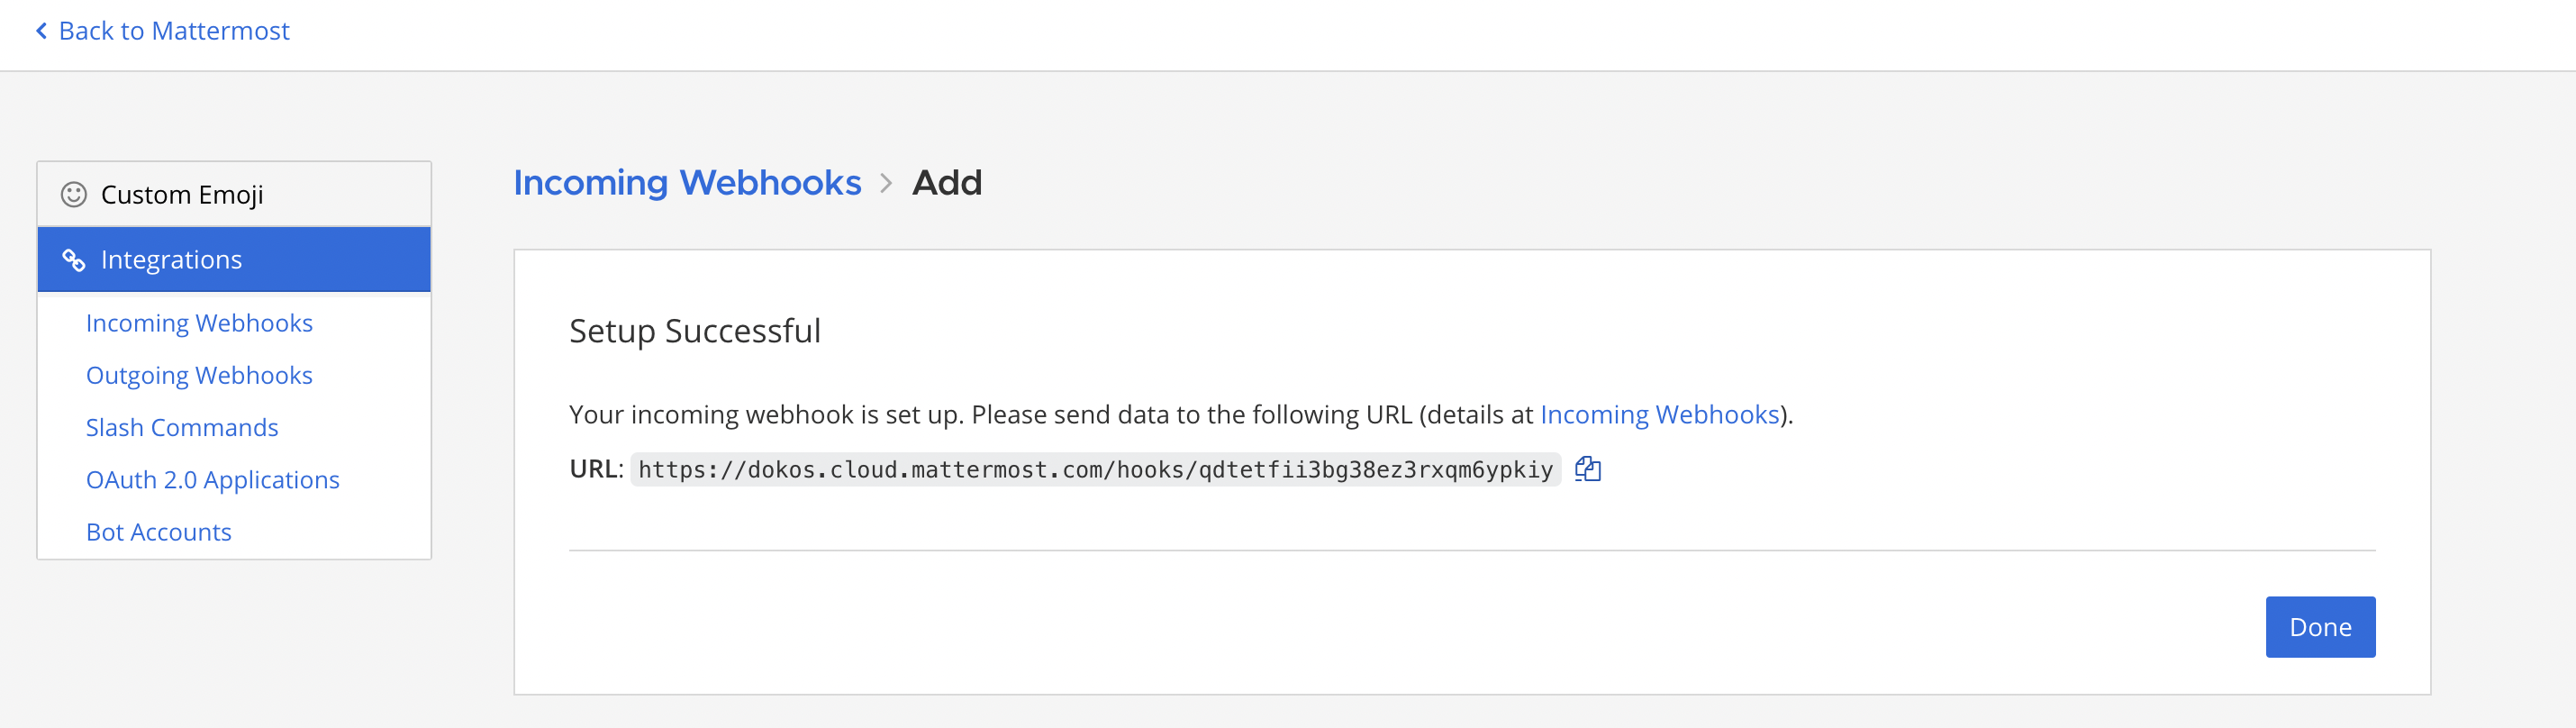
Task: Click the back chevron next to Back to Mattermost
Action: [40, 30]
